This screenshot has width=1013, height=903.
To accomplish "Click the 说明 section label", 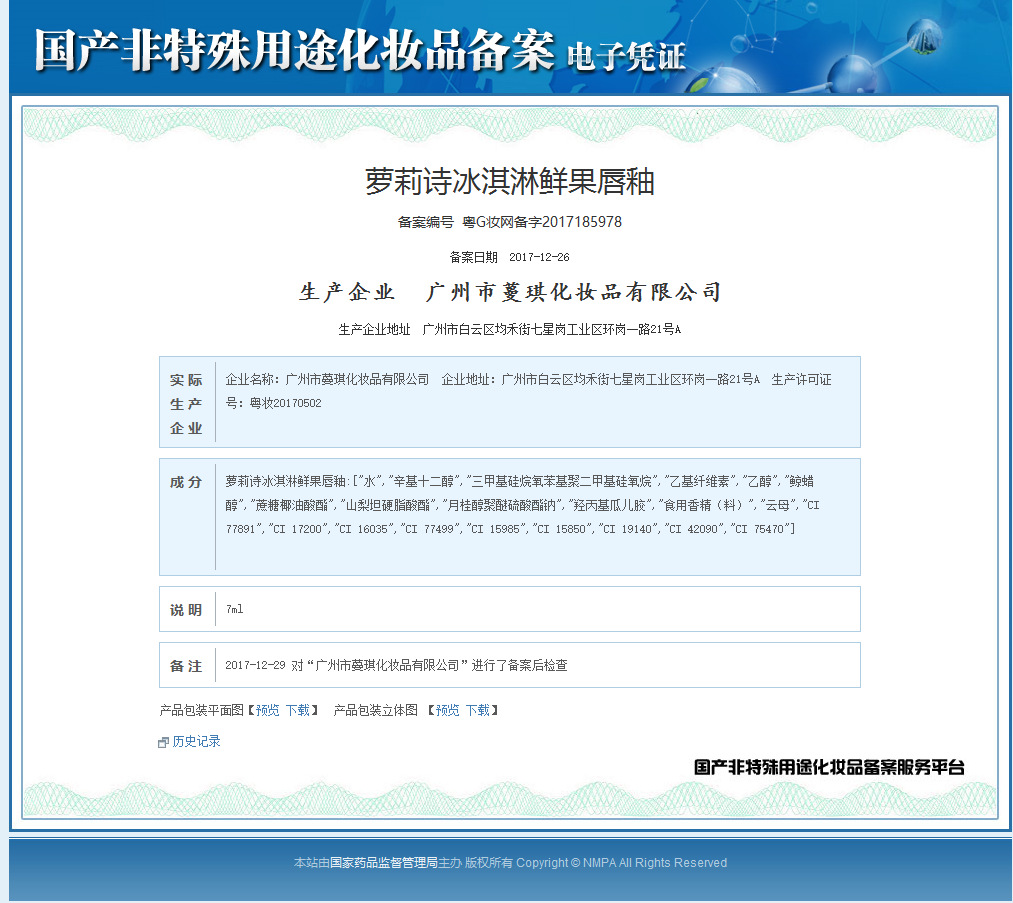I will tap(186, 610).
